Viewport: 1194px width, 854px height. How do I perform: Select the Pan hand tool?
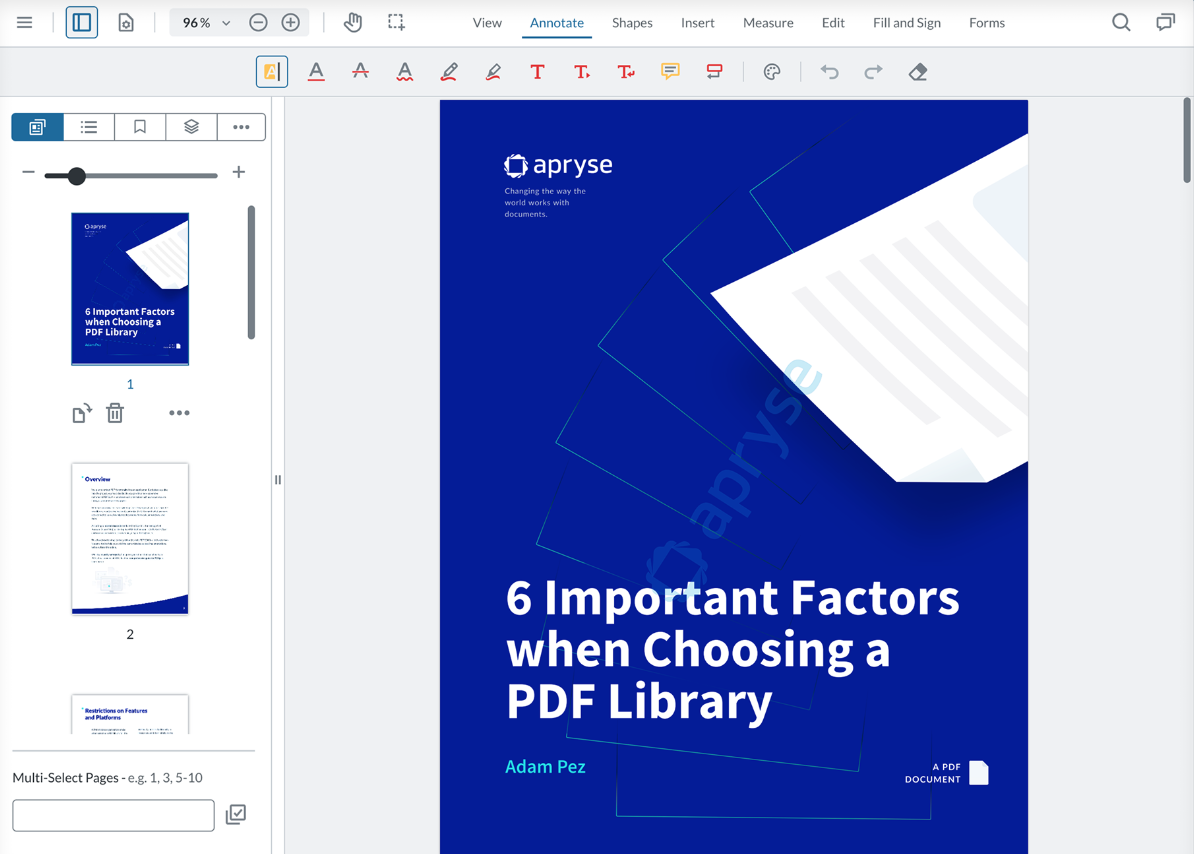(x=353, y=23)
